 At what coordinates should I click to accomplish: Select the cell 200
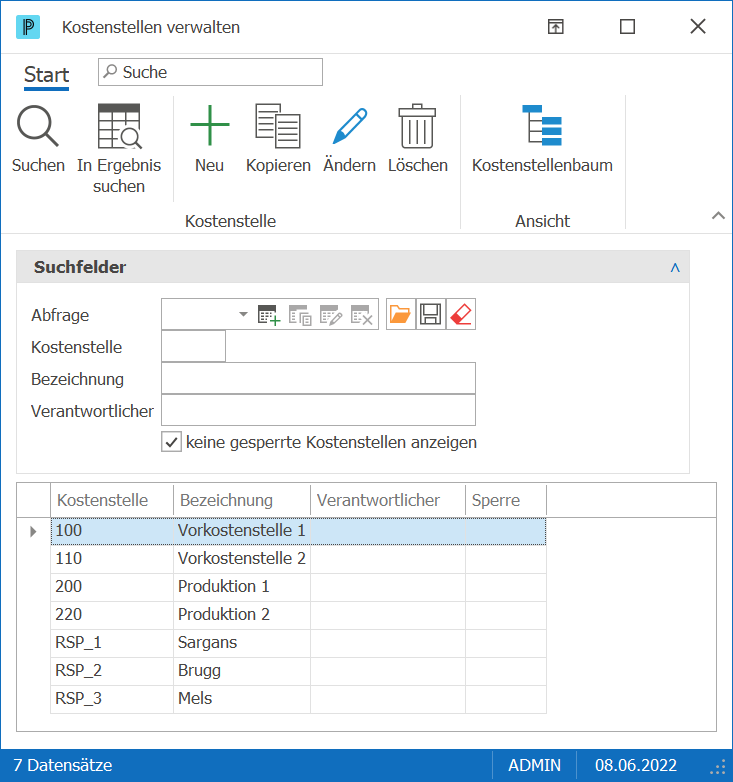click(112, 586)
